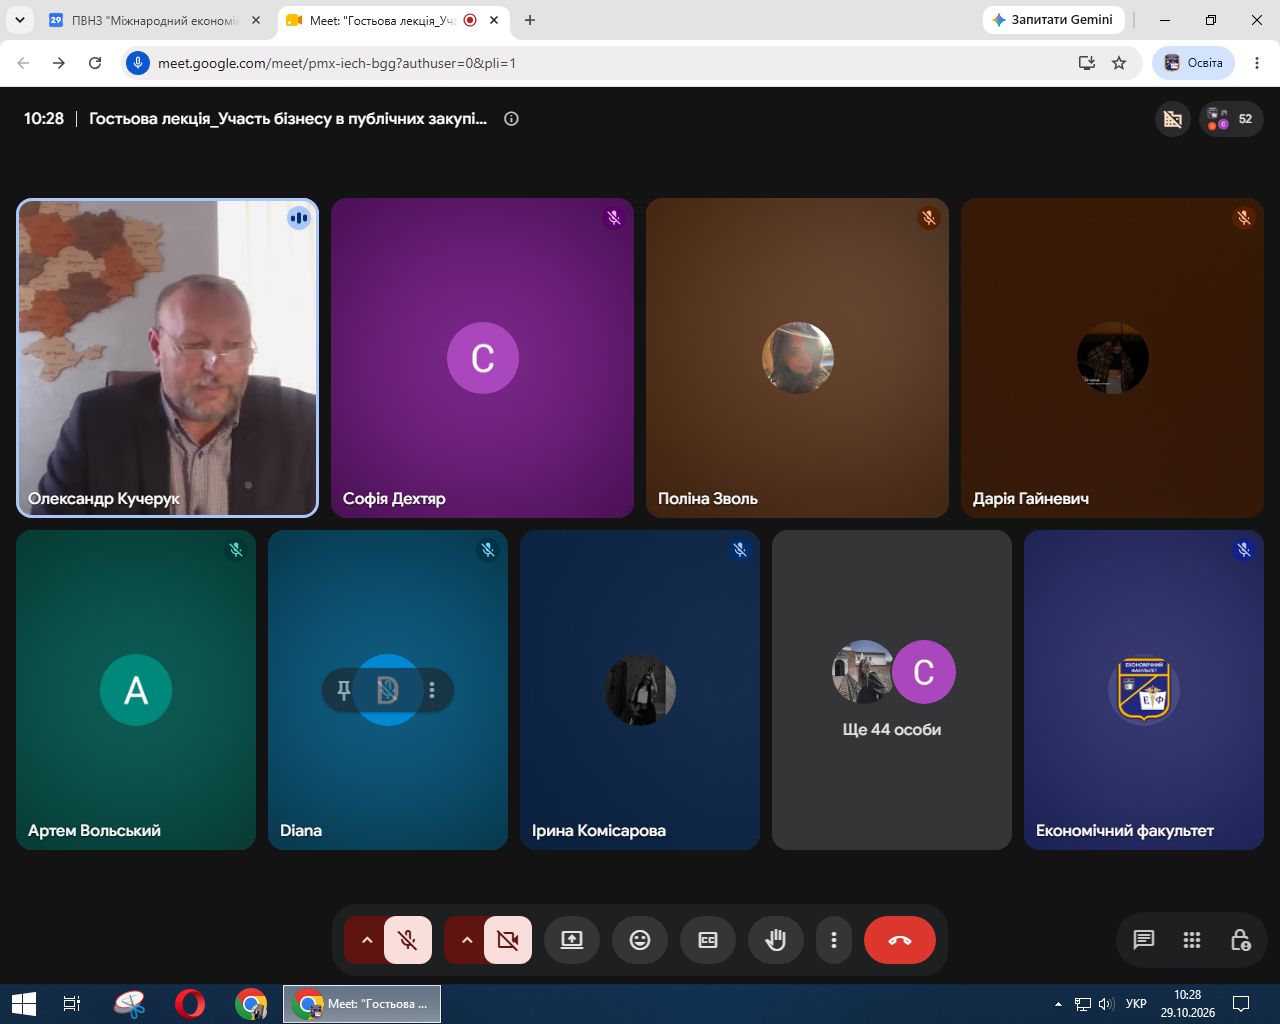The image size is (1280, 1024).
Task: Show hidden system tray icons
Action: tap(1058, 1003)
